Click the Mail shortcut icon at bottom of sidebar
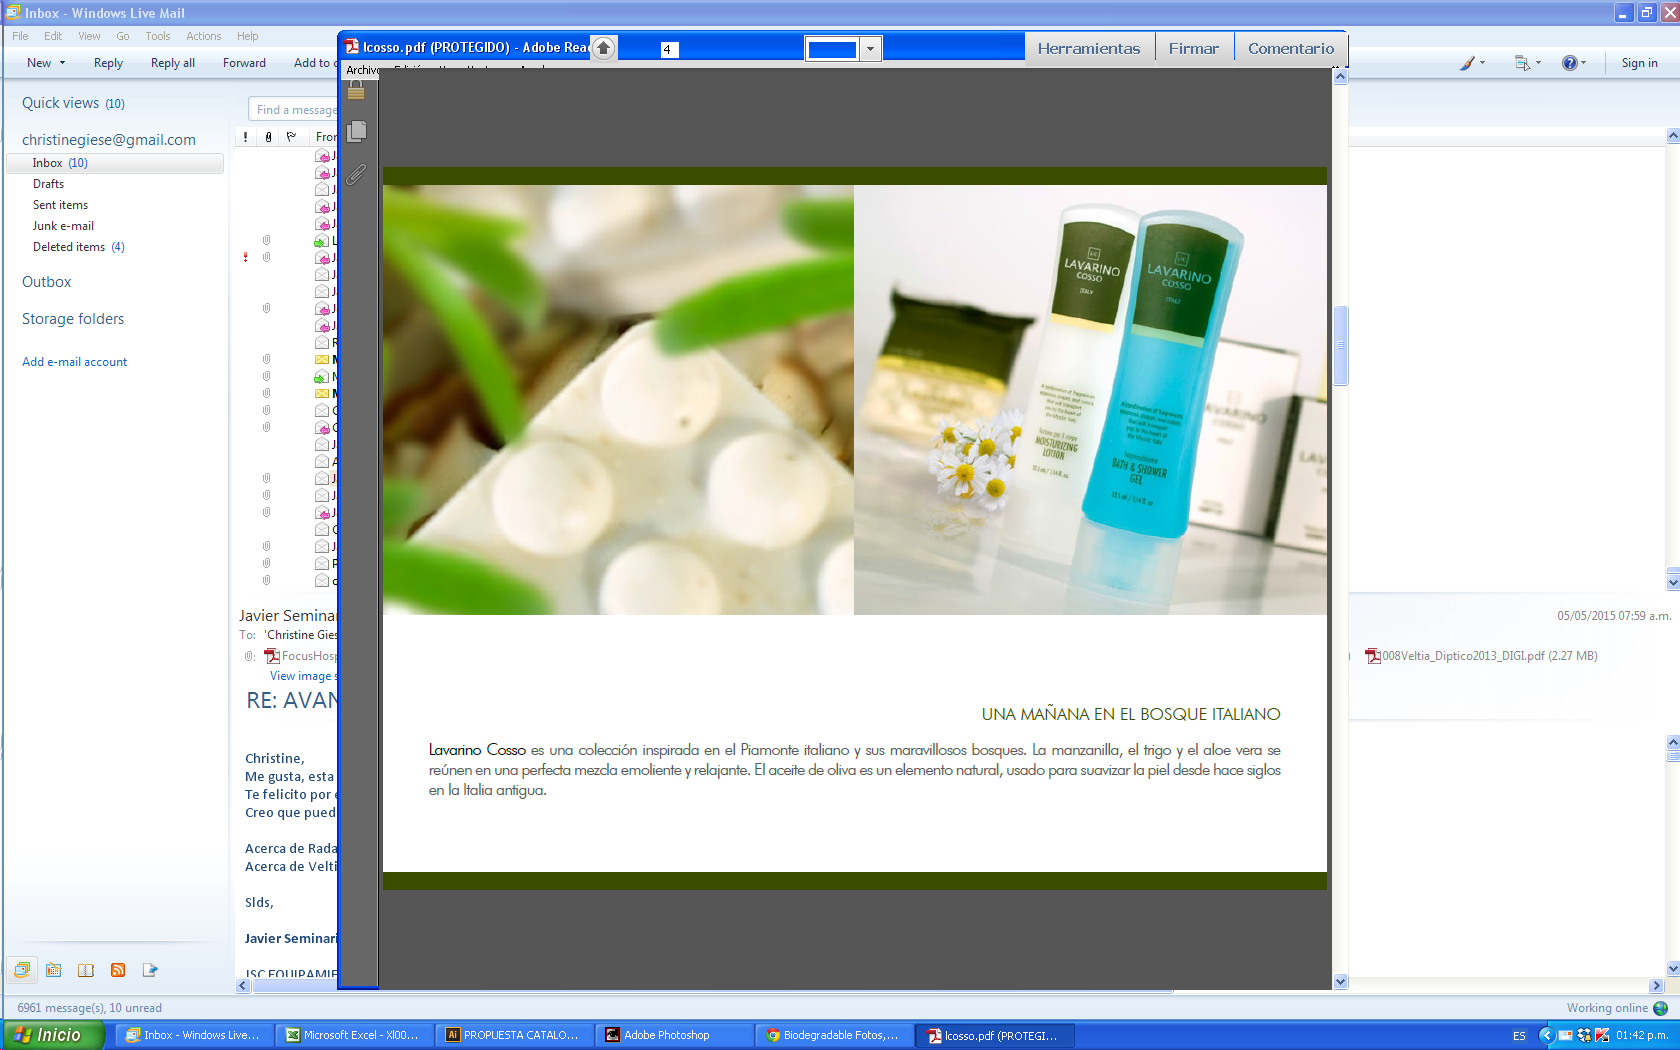The image size is (1680, 1050). pos(22,970)
